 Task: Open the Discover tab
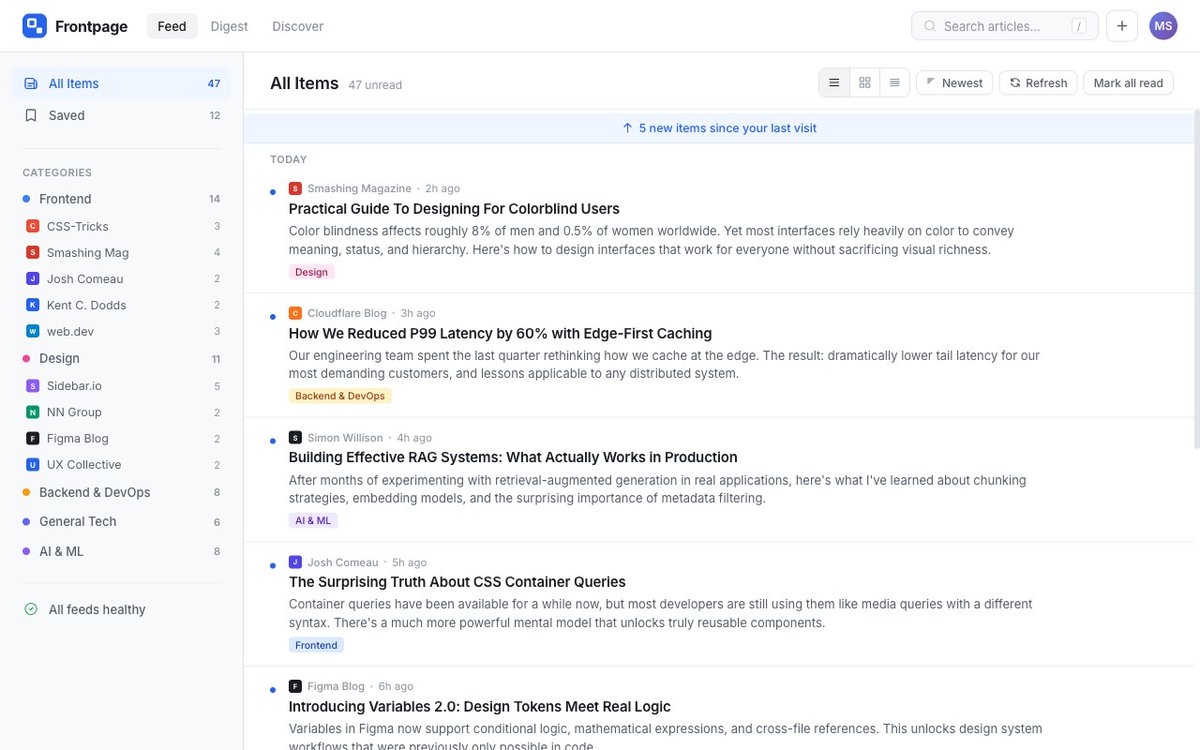point(297,26)
